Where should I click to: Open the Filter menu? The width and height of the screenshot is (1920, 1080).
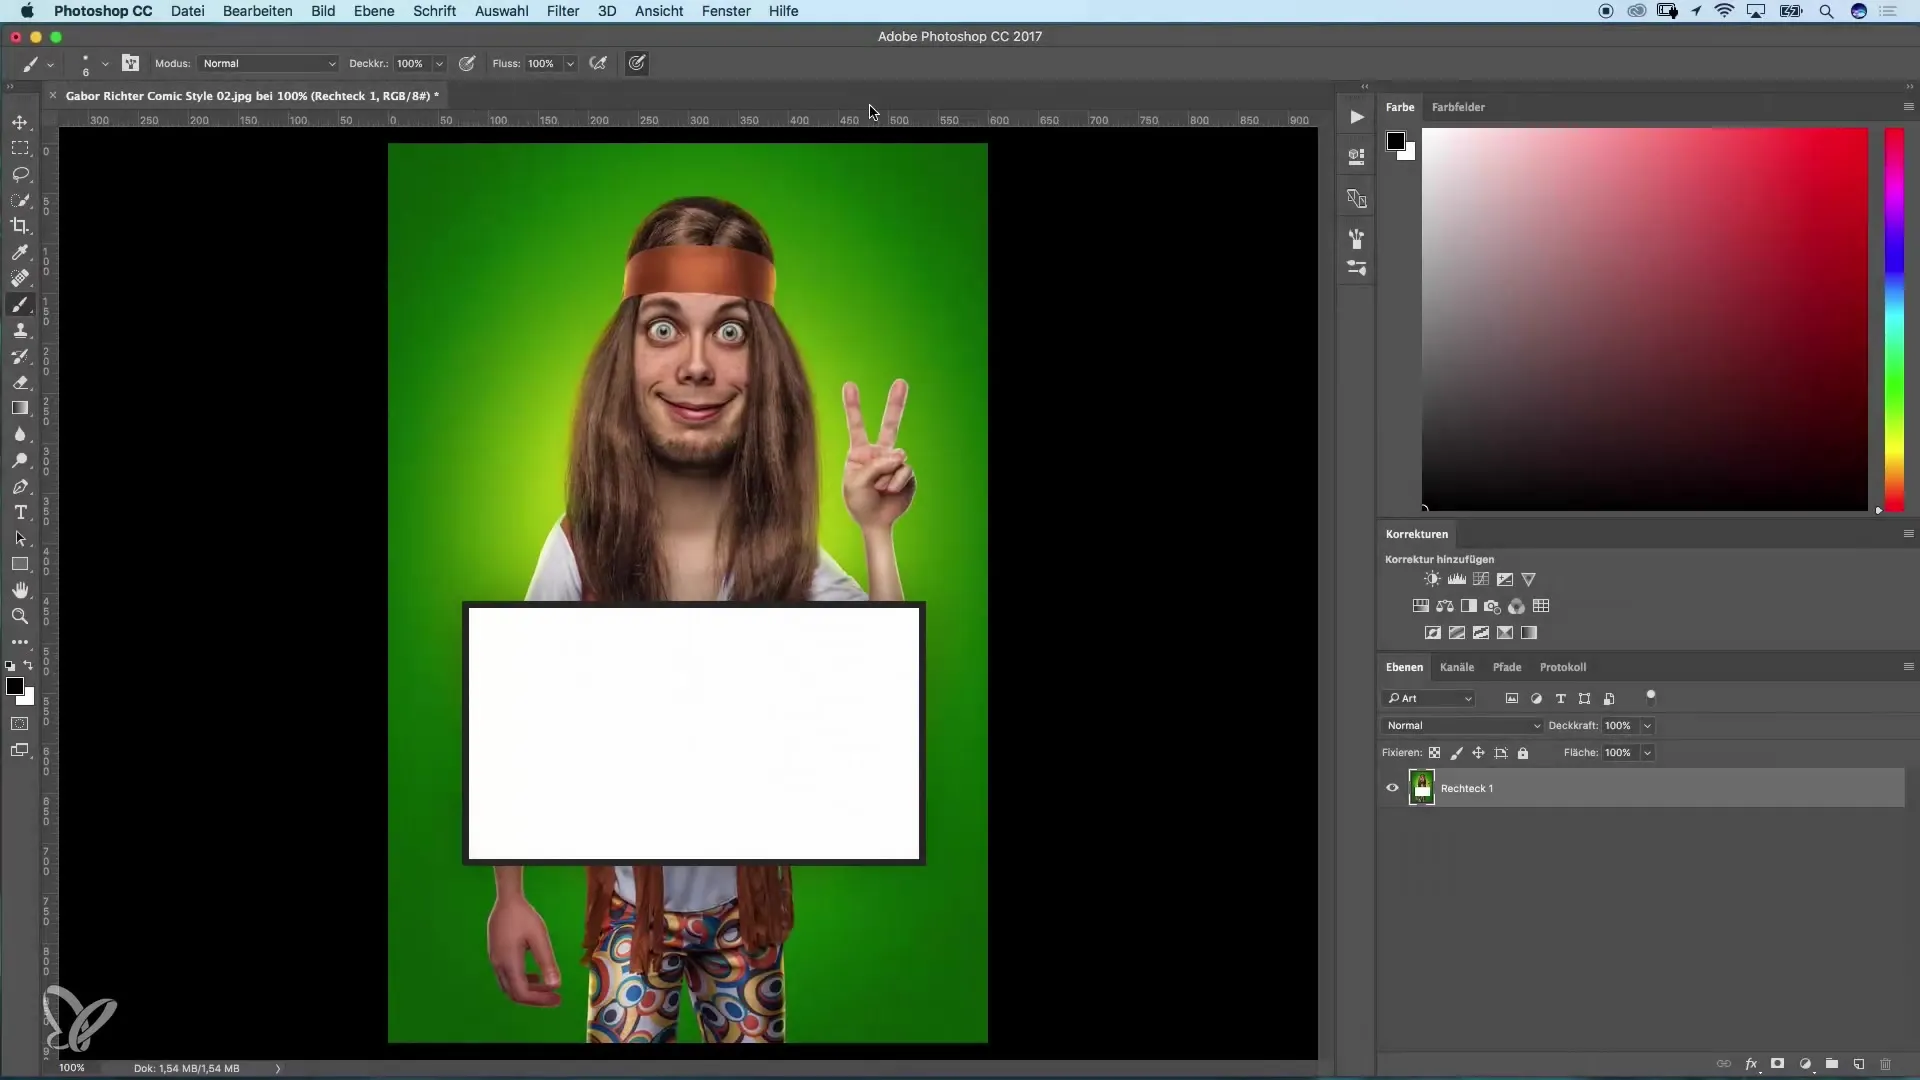(x=563, y=11)
